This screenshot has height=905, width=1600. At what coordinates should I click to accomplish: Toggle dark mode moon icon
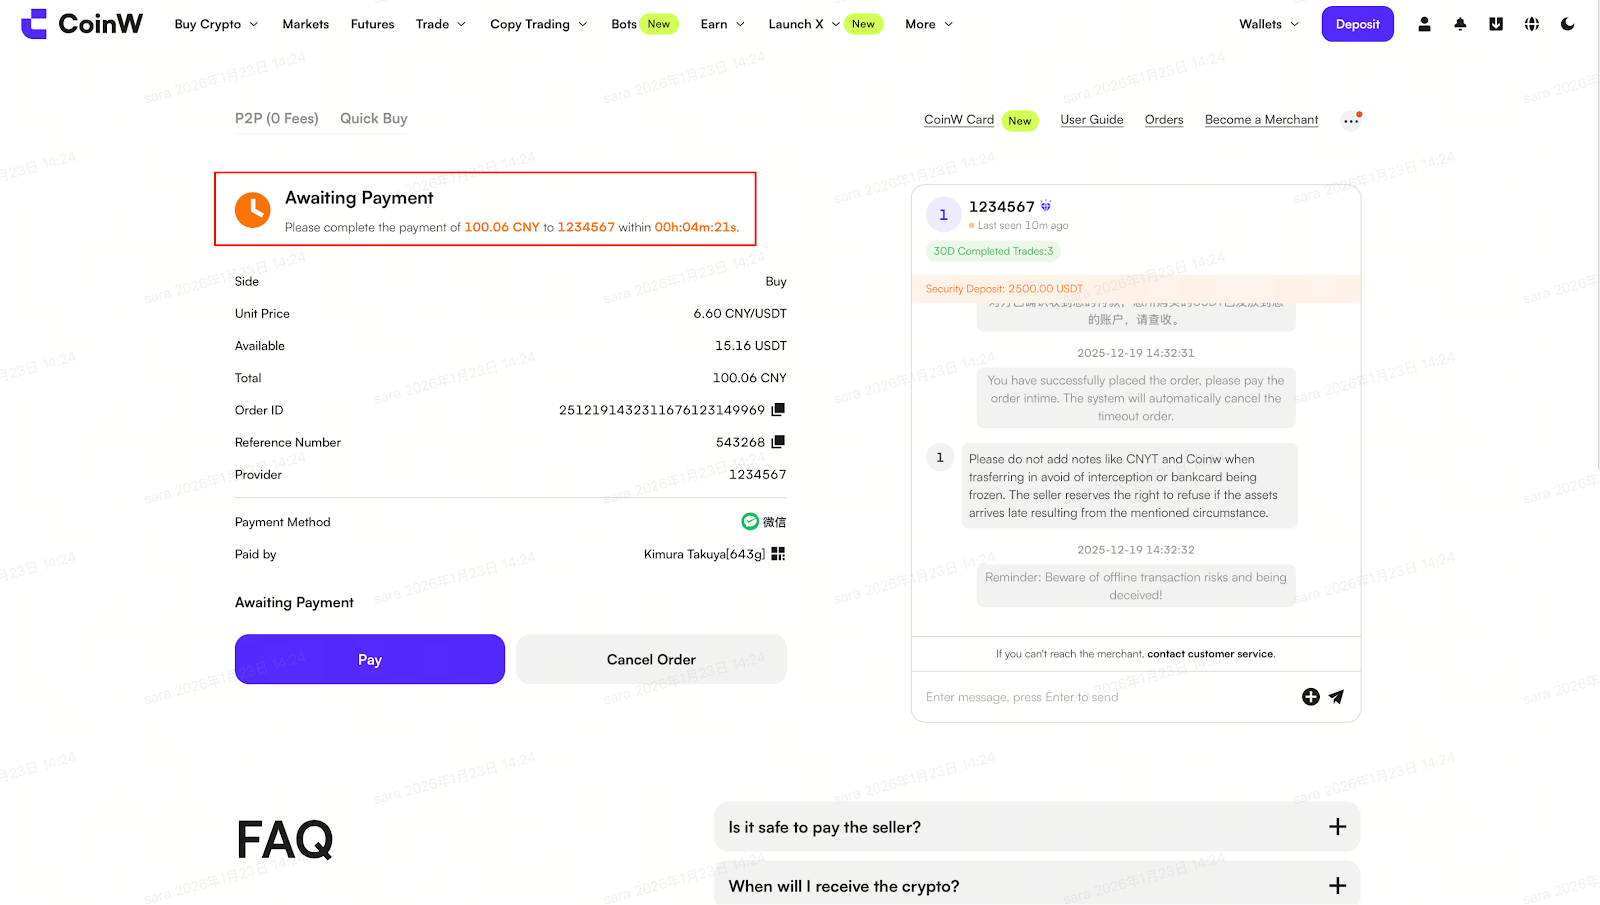tap(1568, 24)
